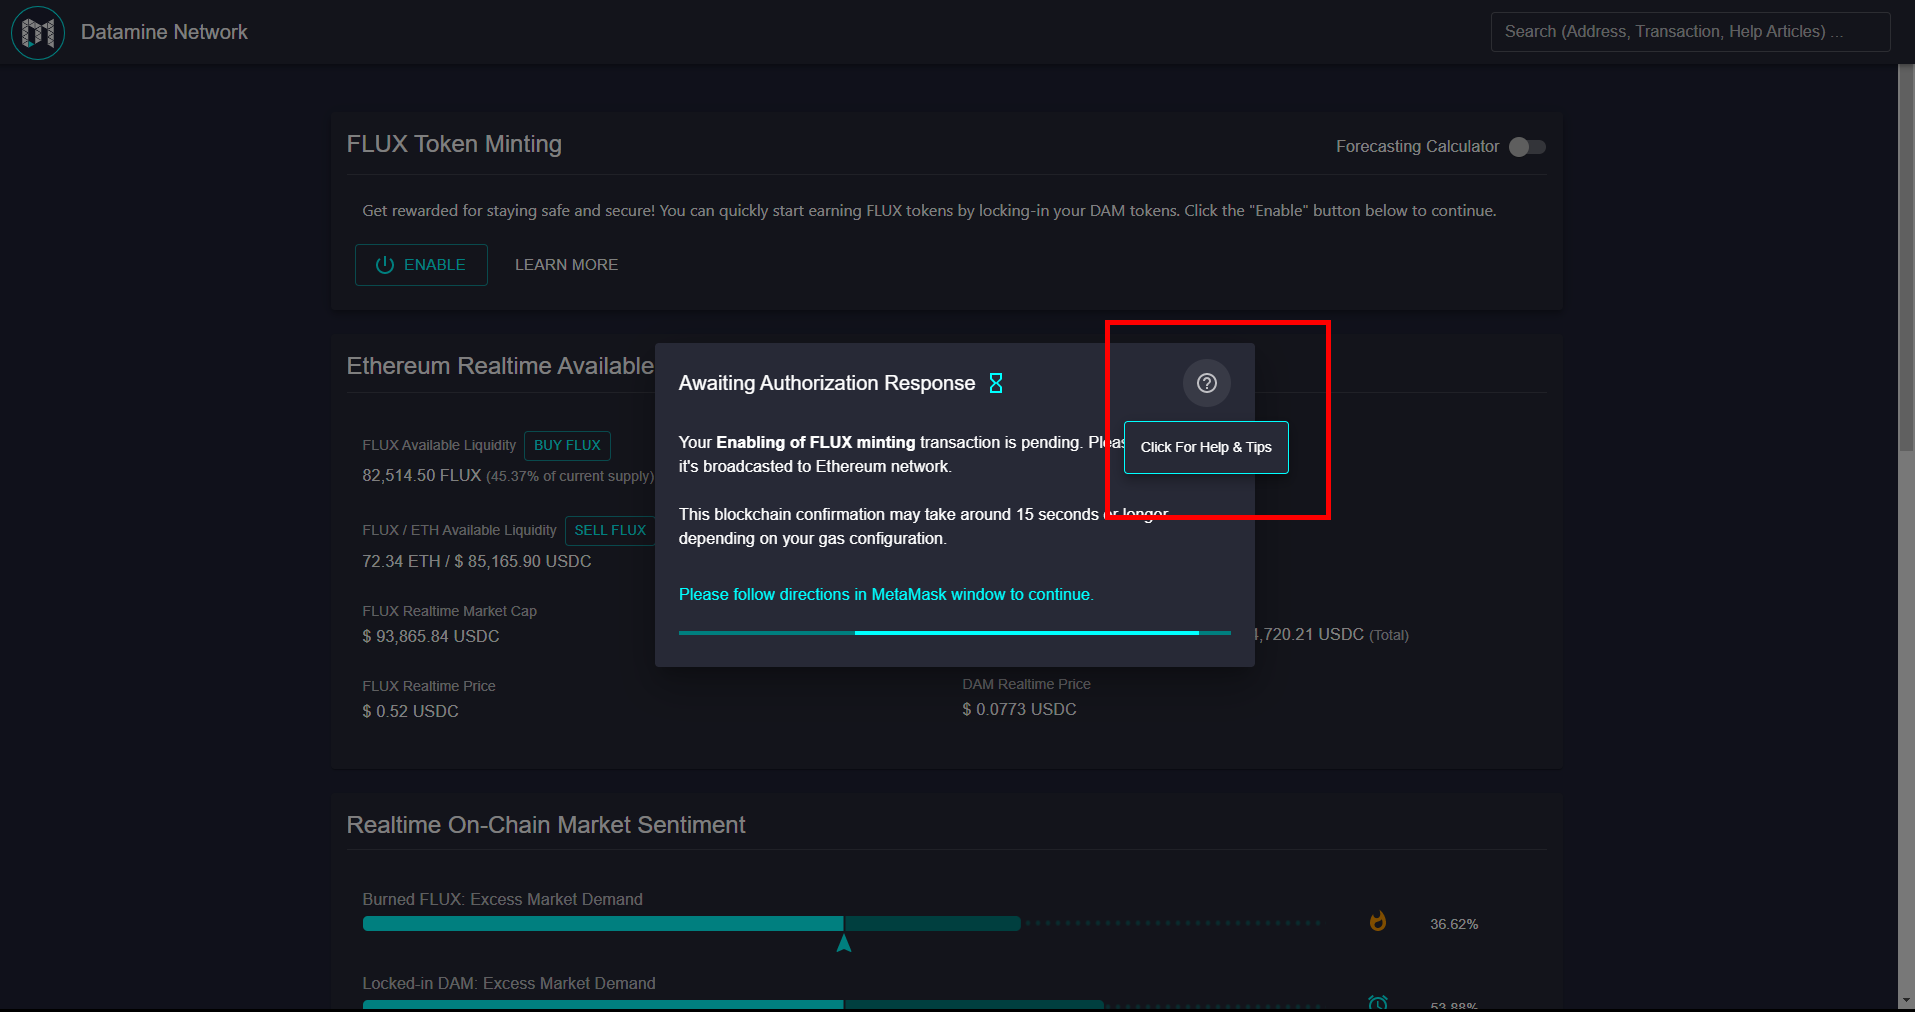Click the 'FLUX Token Minting' heading
Viewport: 1915px width, 1012px height.
click(x=454, y=144)
